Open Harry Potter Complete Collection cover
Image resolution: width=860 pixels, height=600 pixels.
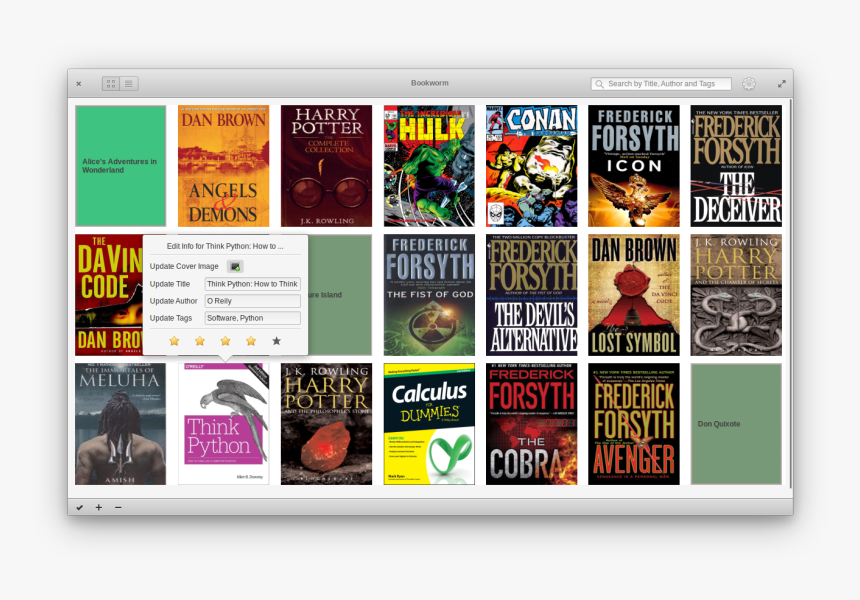(326, 166)
